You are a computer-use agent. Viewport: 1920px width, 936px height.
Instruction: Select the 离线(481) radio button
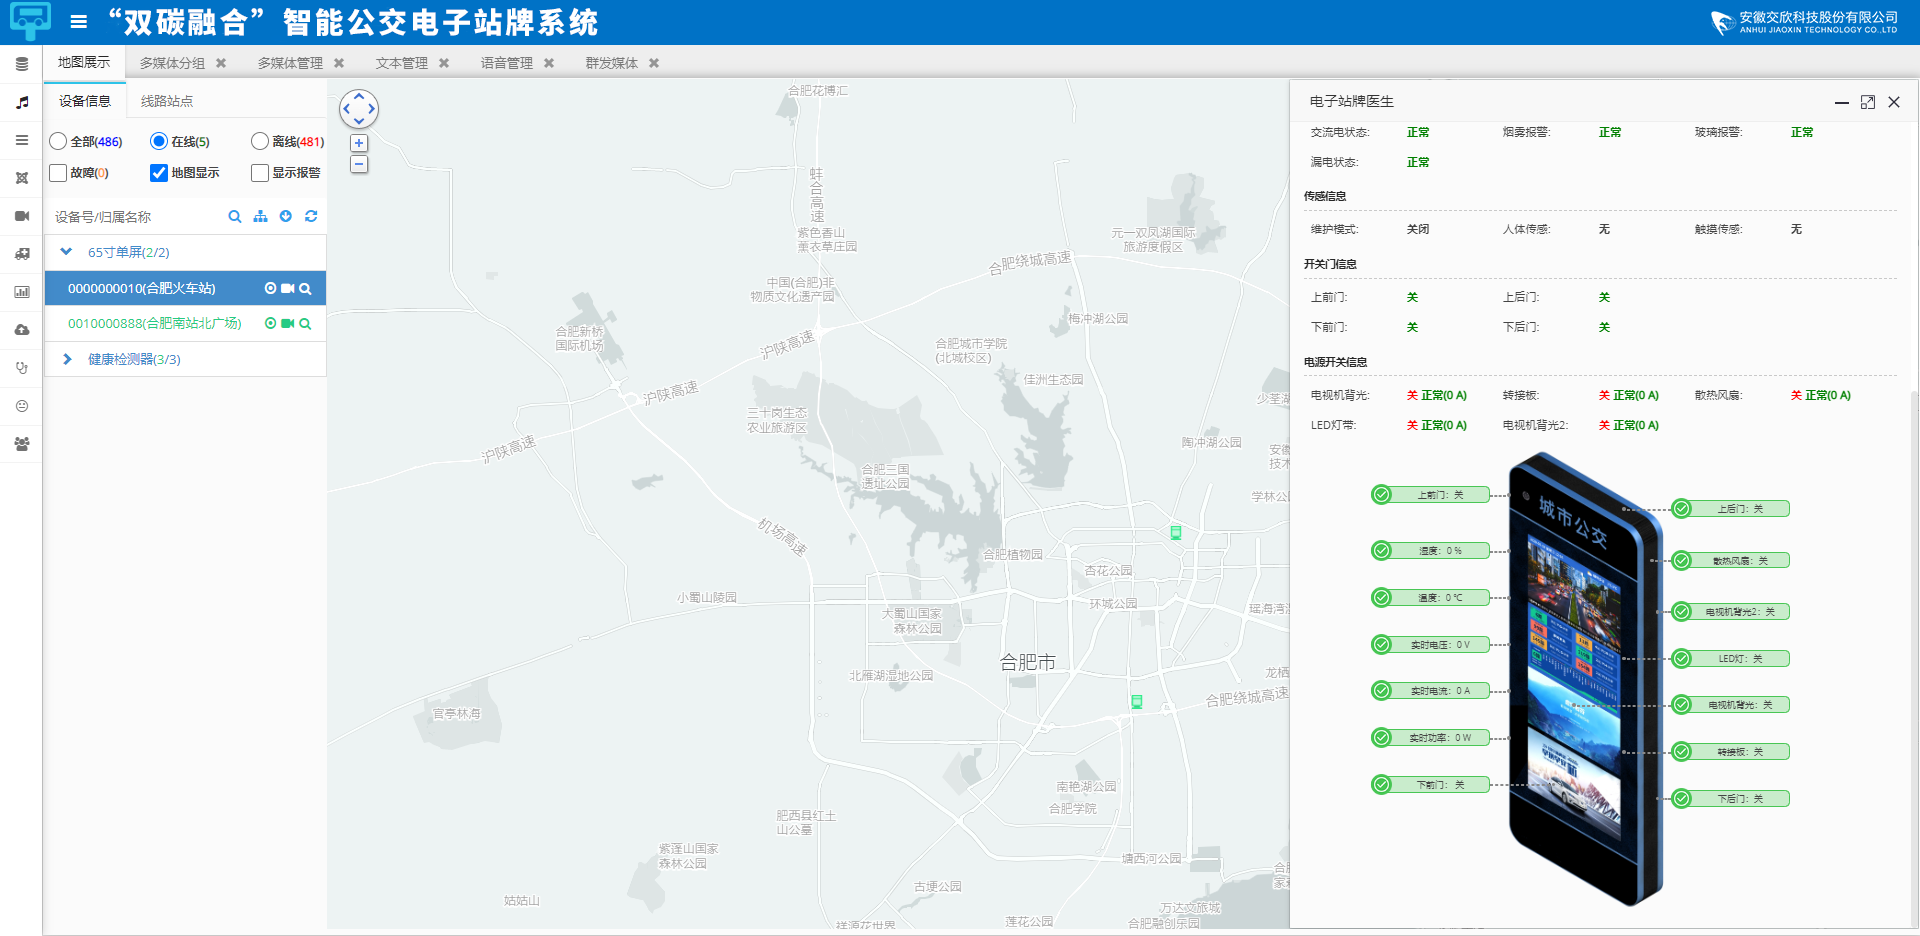[260, 142]
